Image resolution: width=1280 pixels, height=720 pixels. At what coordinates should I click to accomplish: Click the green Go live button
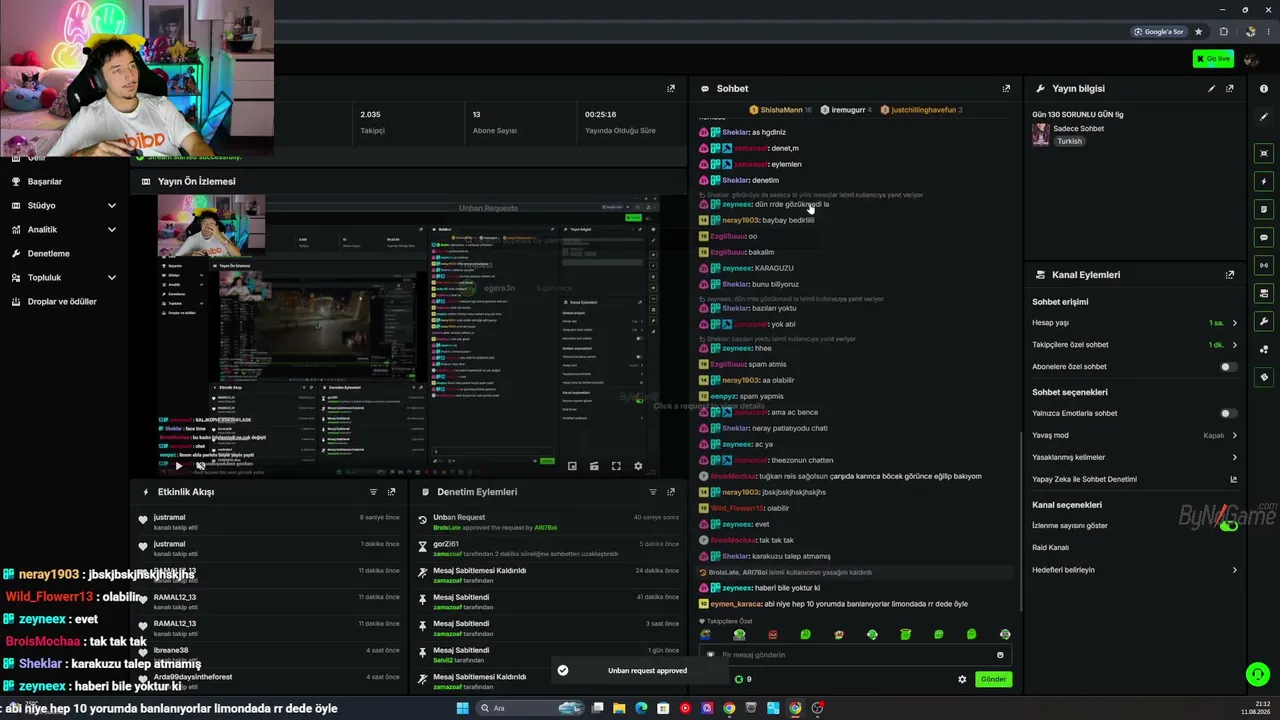click(x=1213, y=59)
